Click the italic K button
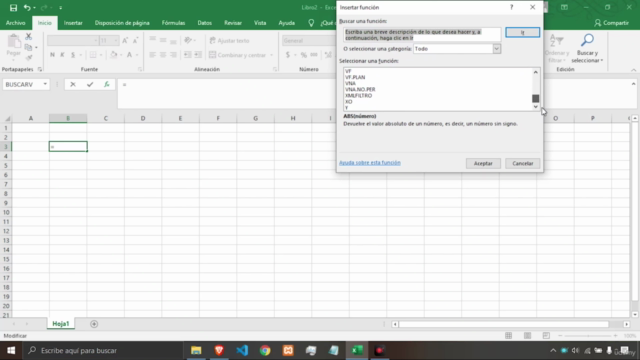Image resolution: width=640 pixels, height=360 pixels. 62,55
